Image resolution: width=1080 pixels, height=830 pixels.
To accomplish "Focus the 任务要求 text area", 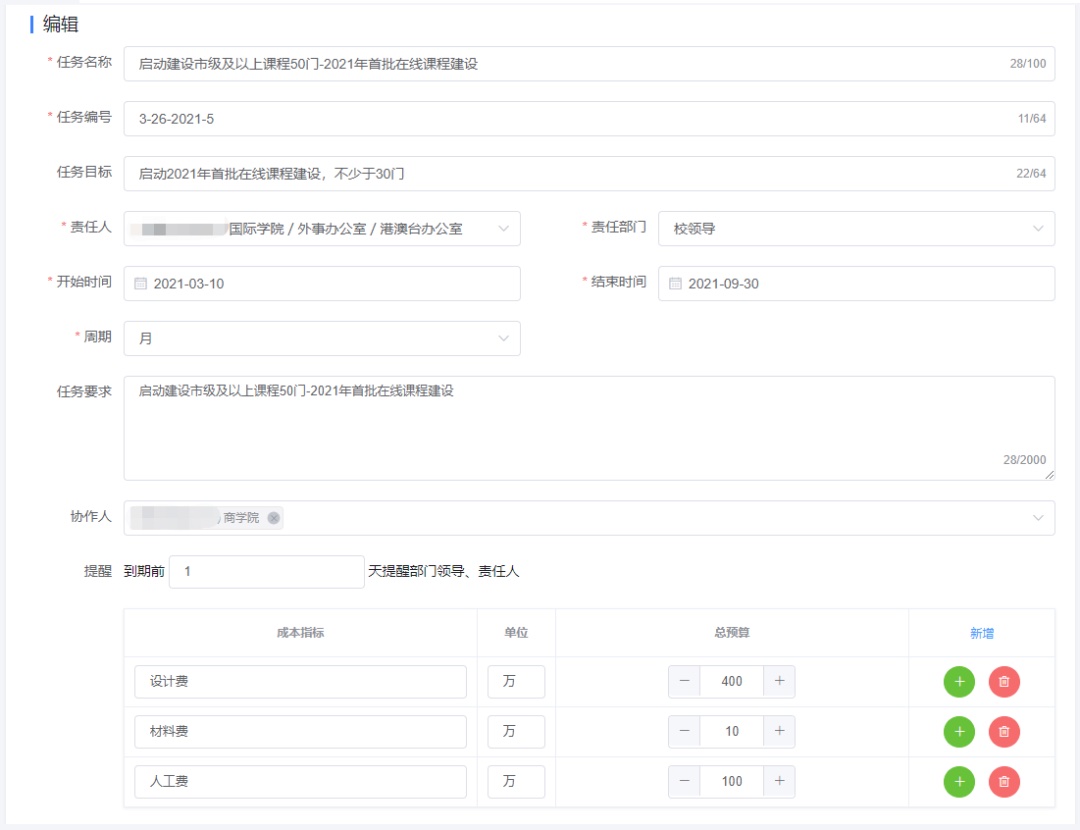I will [x=588, y=428].
